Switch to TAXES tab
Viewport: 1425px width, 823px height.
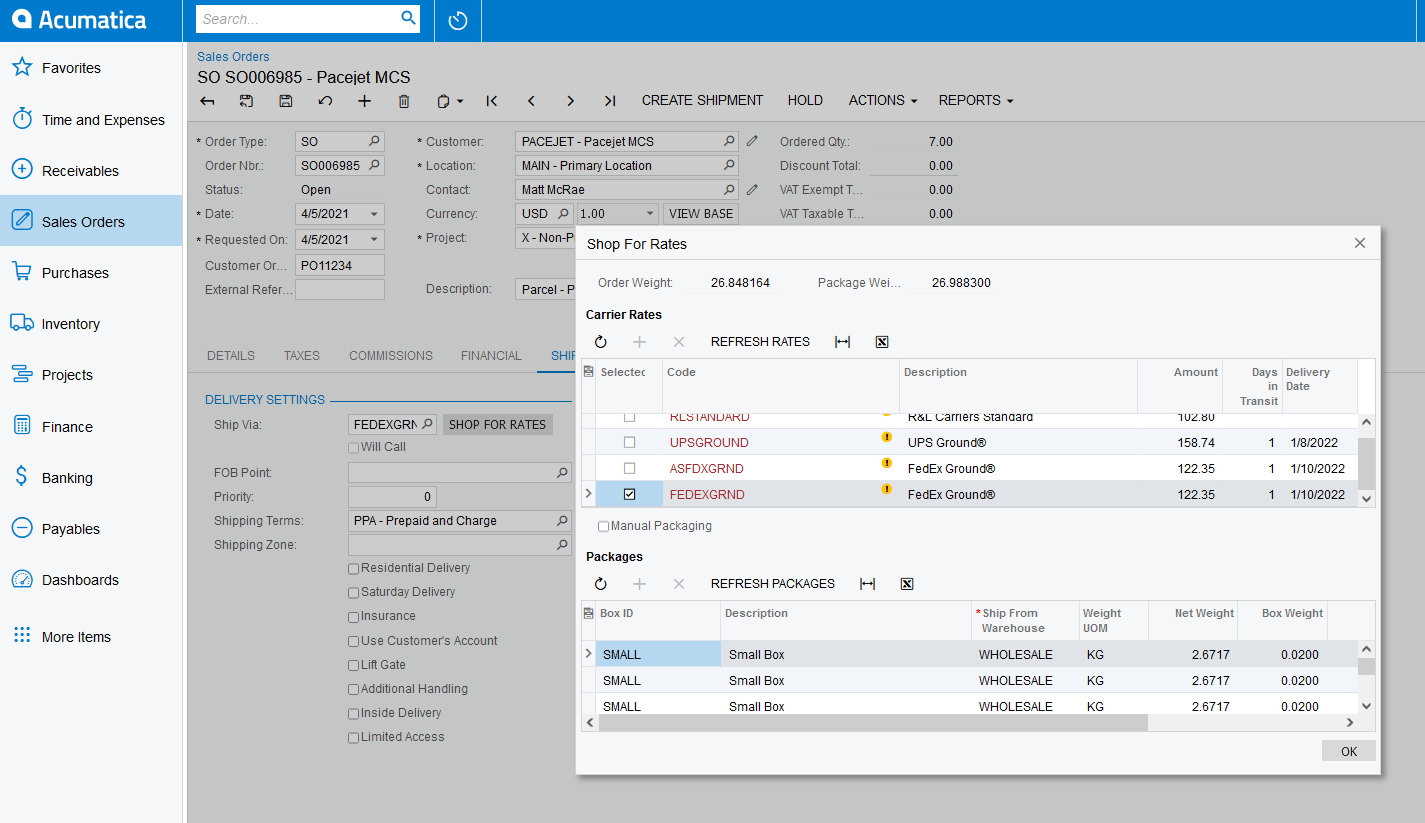click(x=302, y=356)
